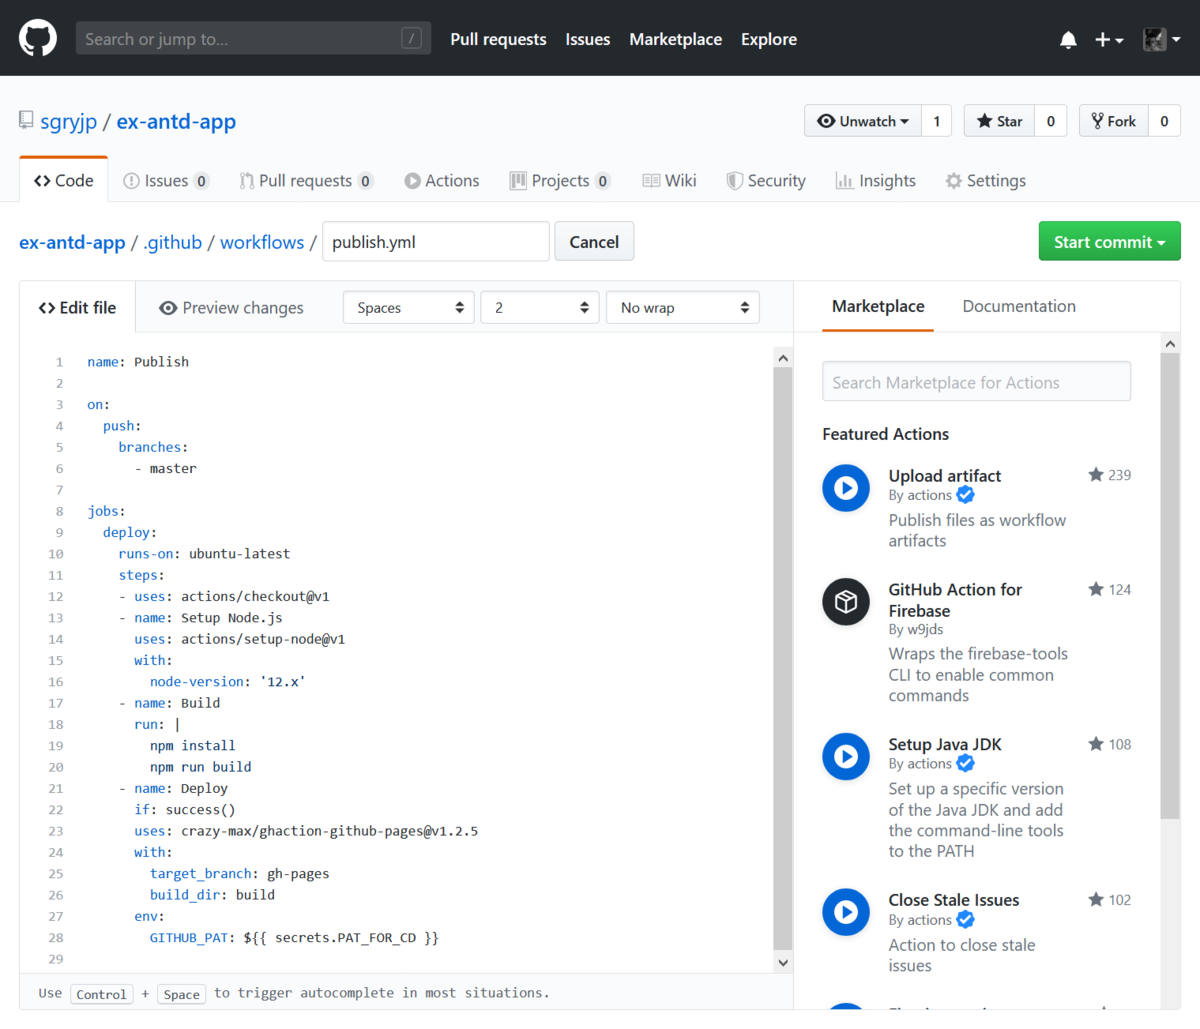This screenshot has height=1029, width=1200.
Task: Open the Setup Java JDK action
Action: [x=945, y=744]
